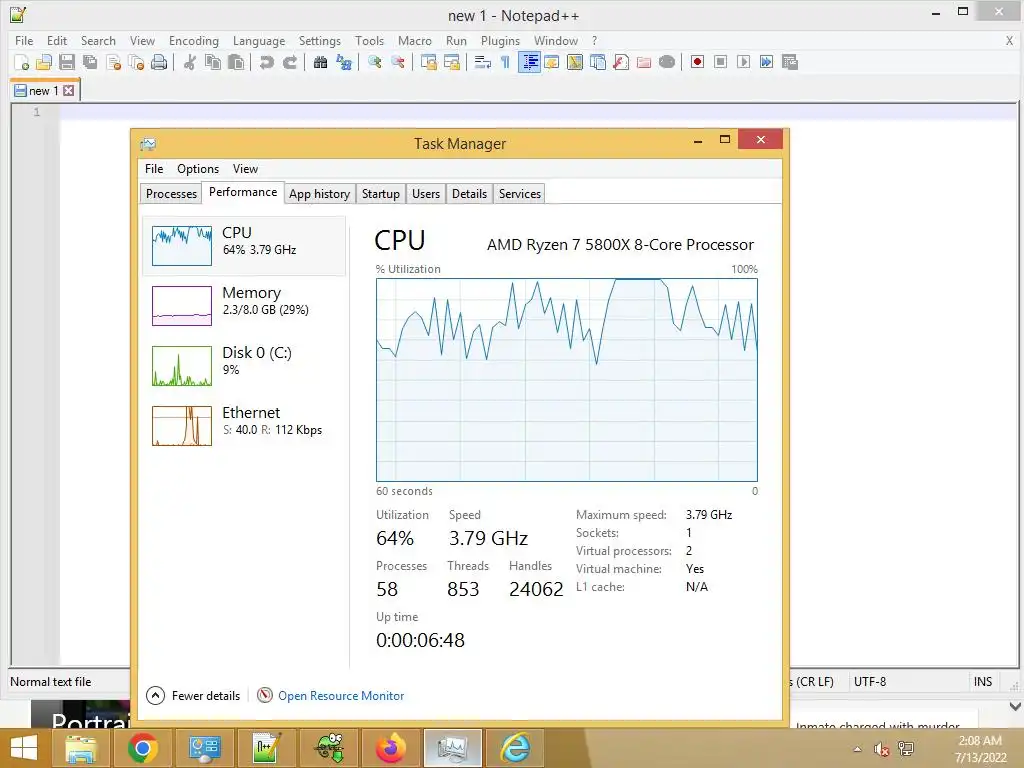Viewport: 1024px width, 768px height.
Task: Select the Disk 0 (C:) performance item
Action: pos(244,366)
